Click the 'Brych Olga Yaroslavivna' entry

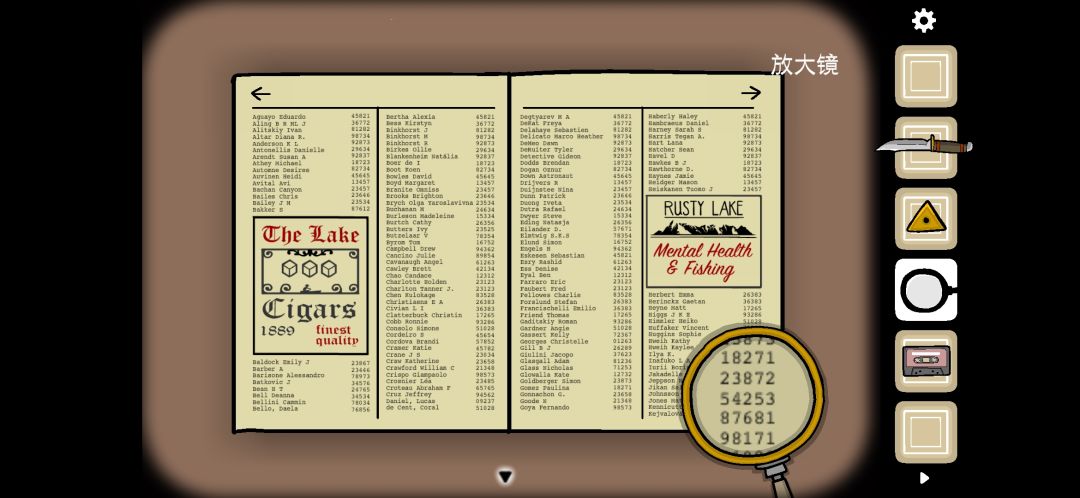(429, 203)
